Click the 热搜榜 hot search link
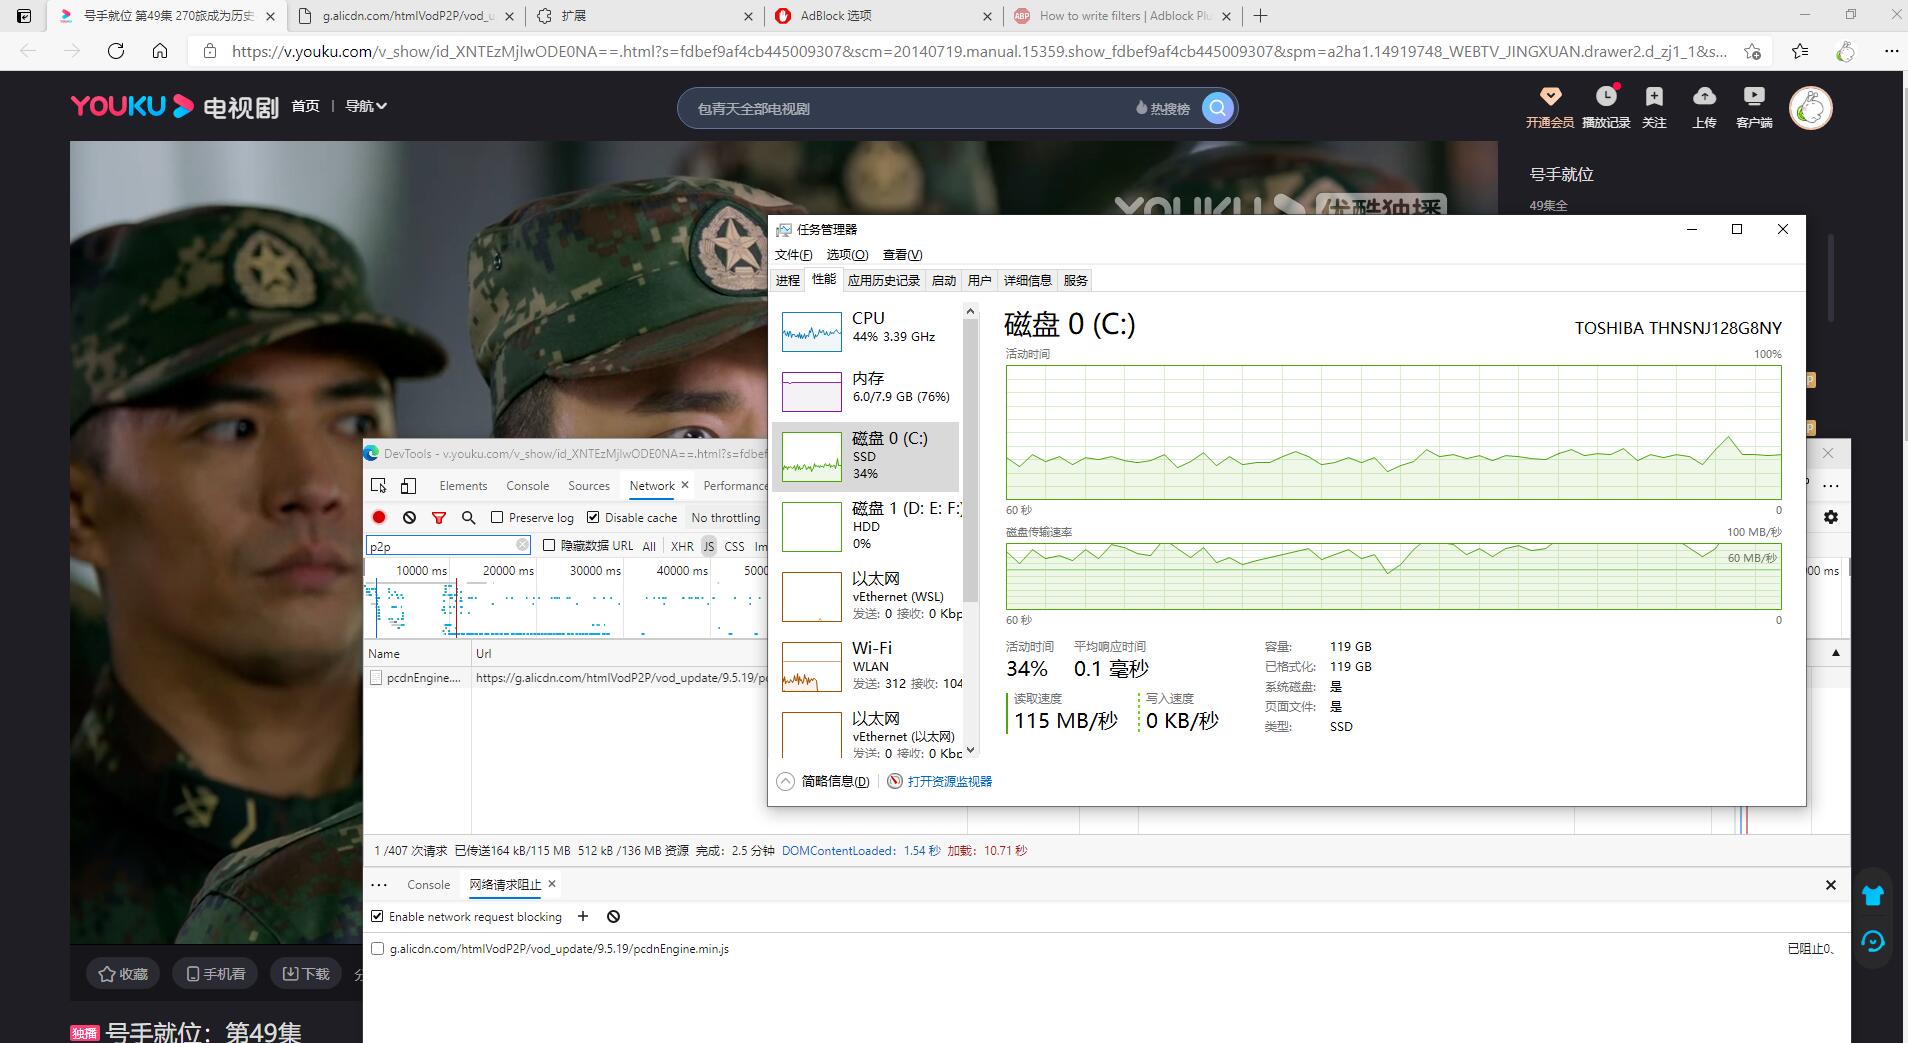Screen dimensions: 1908x1043 click(x=1162, y=108)
